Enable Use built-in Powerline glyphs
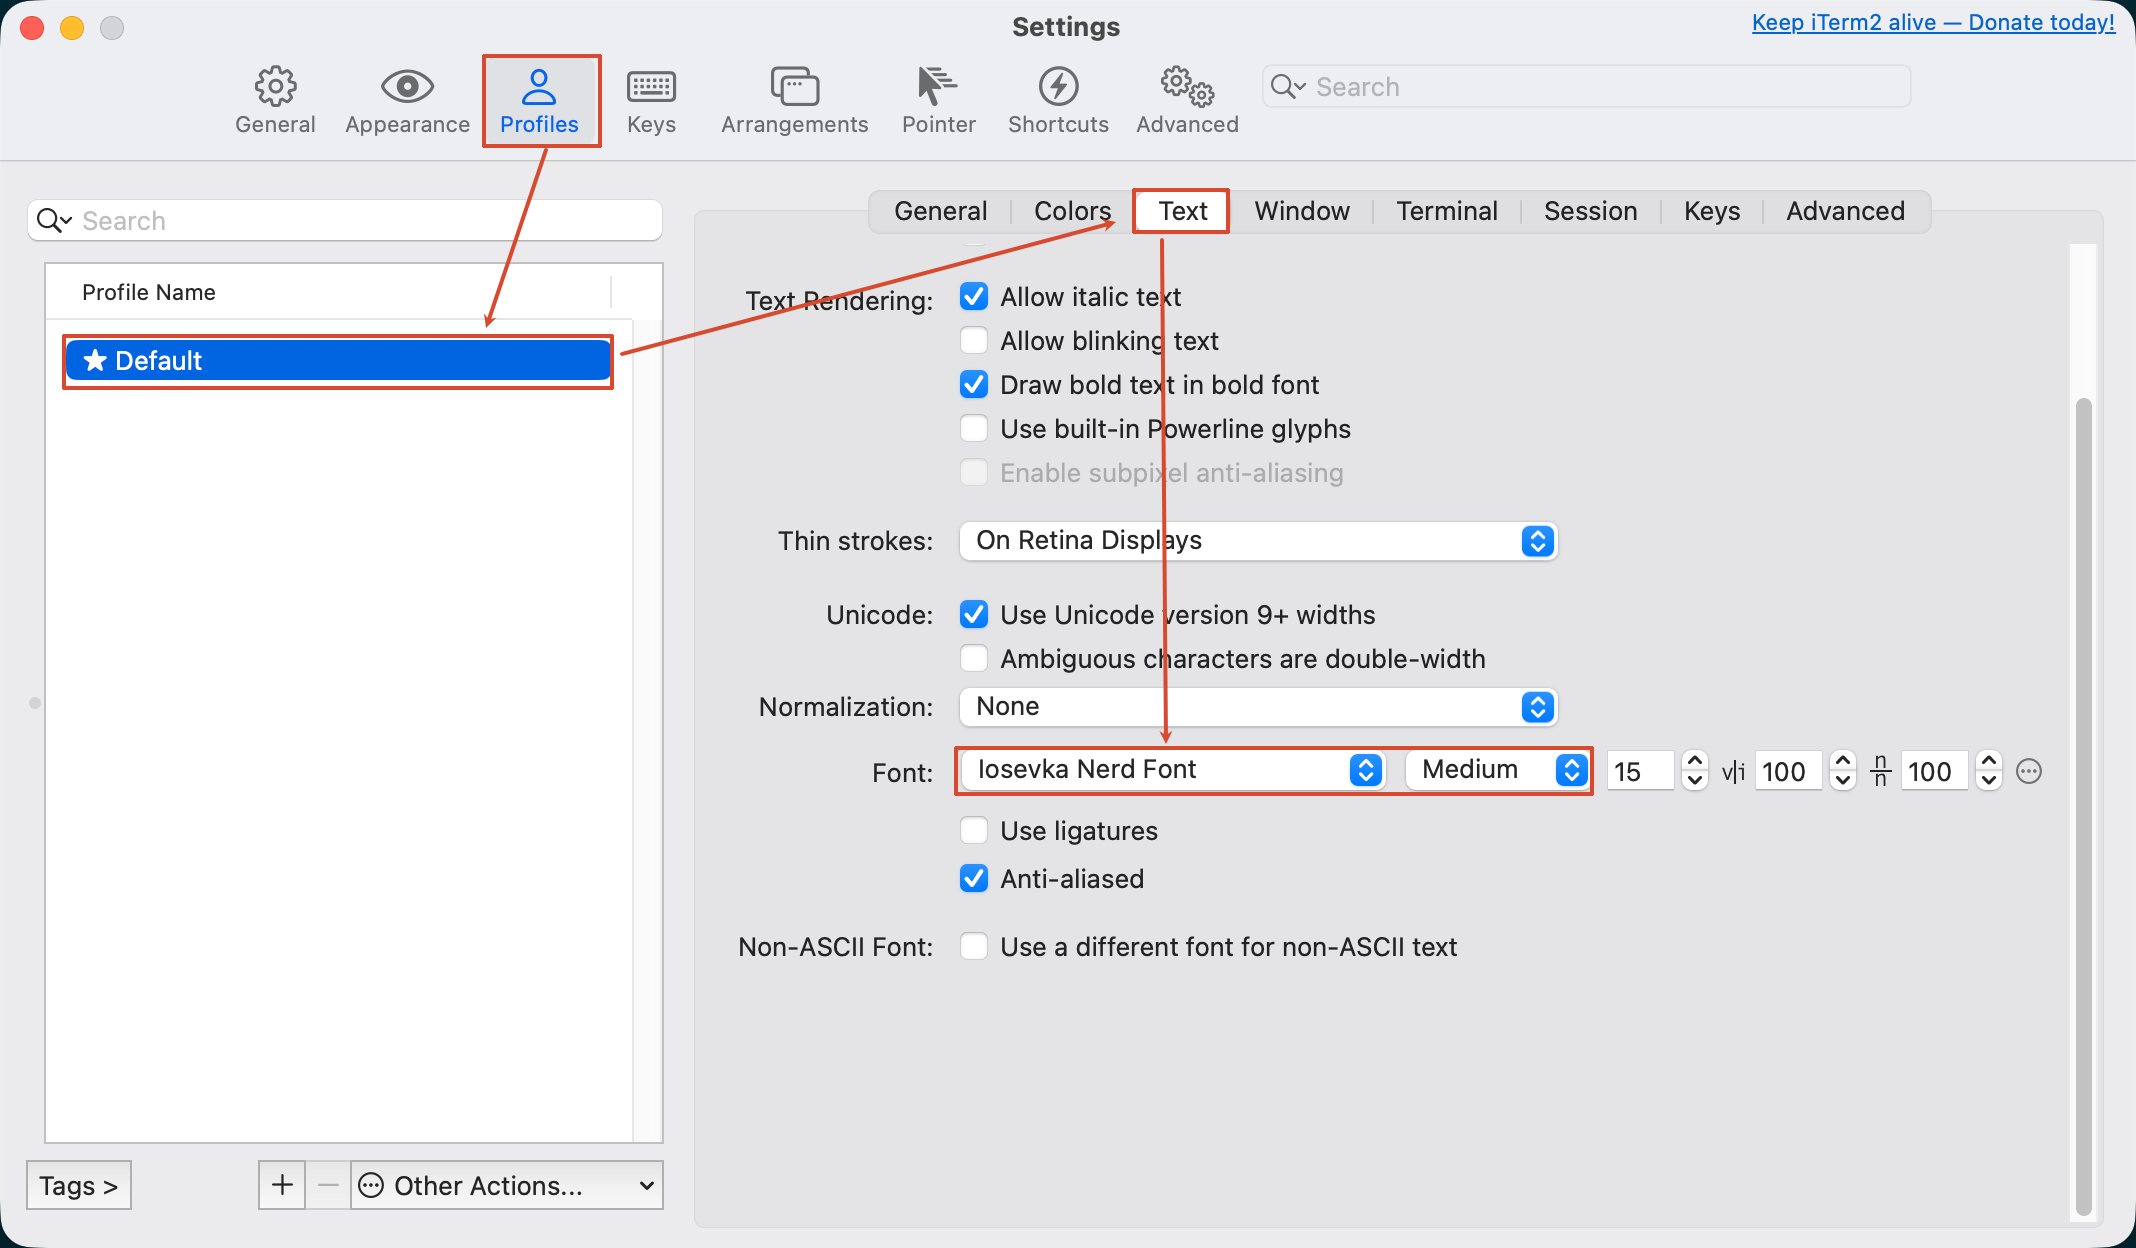The image size is (2136, 1248). 974,429
